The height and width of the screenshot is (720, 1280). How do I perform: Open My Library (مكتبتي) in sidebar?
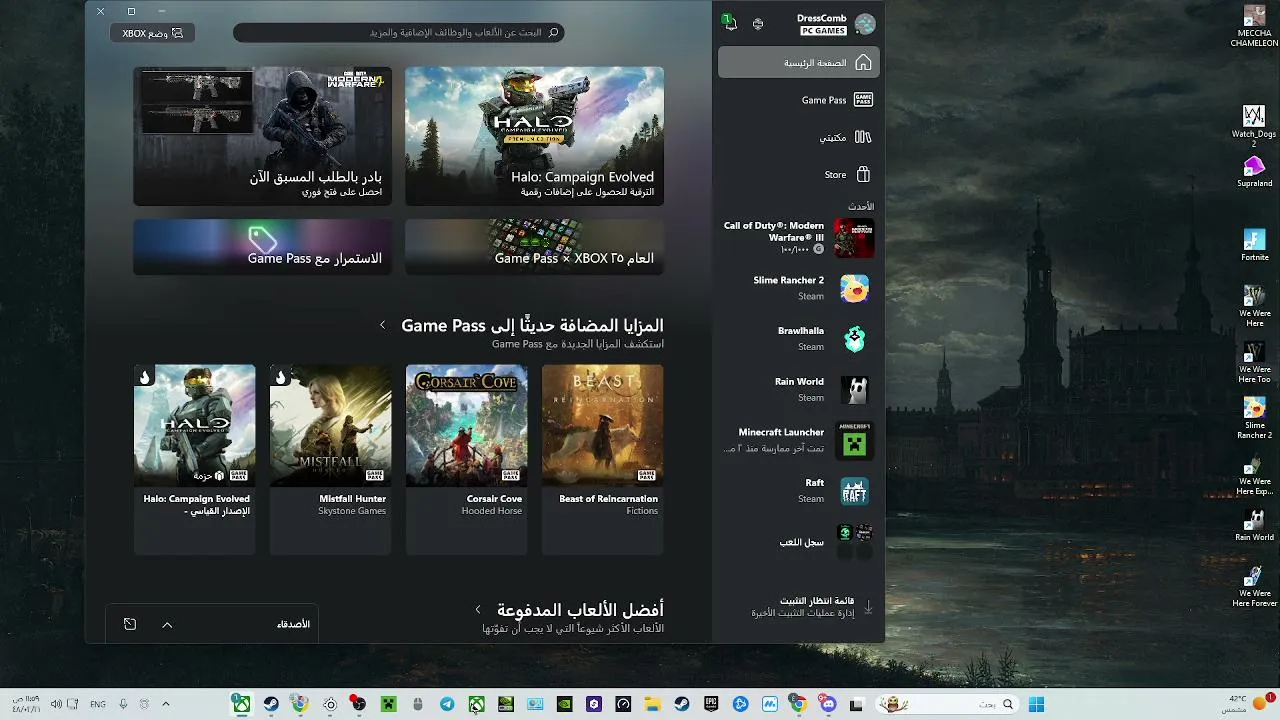(x=799, y=137)
